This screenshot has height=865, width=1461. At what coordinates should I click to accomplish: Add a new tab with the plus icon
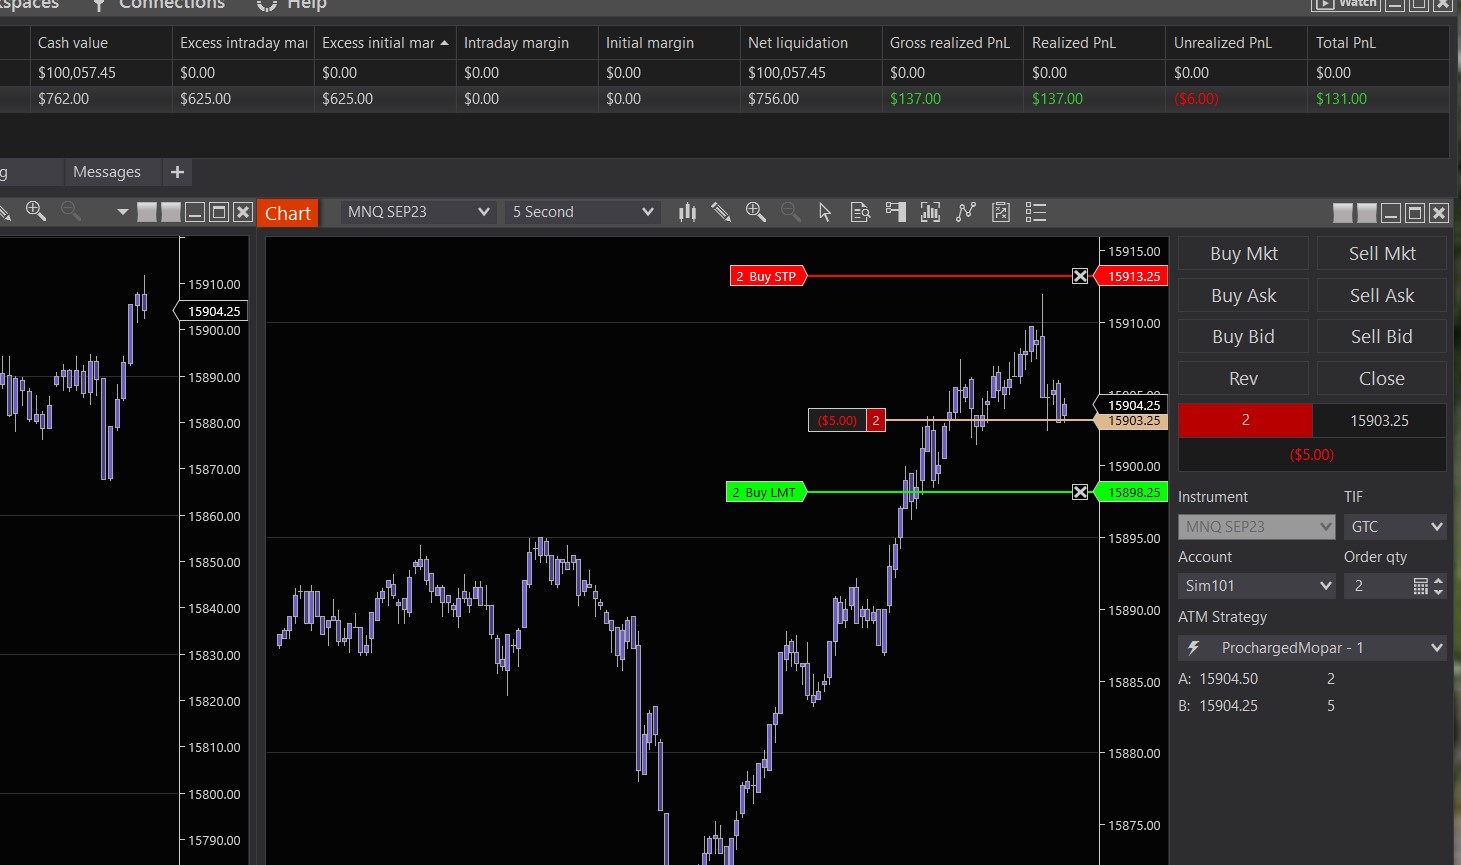(177, 172)
